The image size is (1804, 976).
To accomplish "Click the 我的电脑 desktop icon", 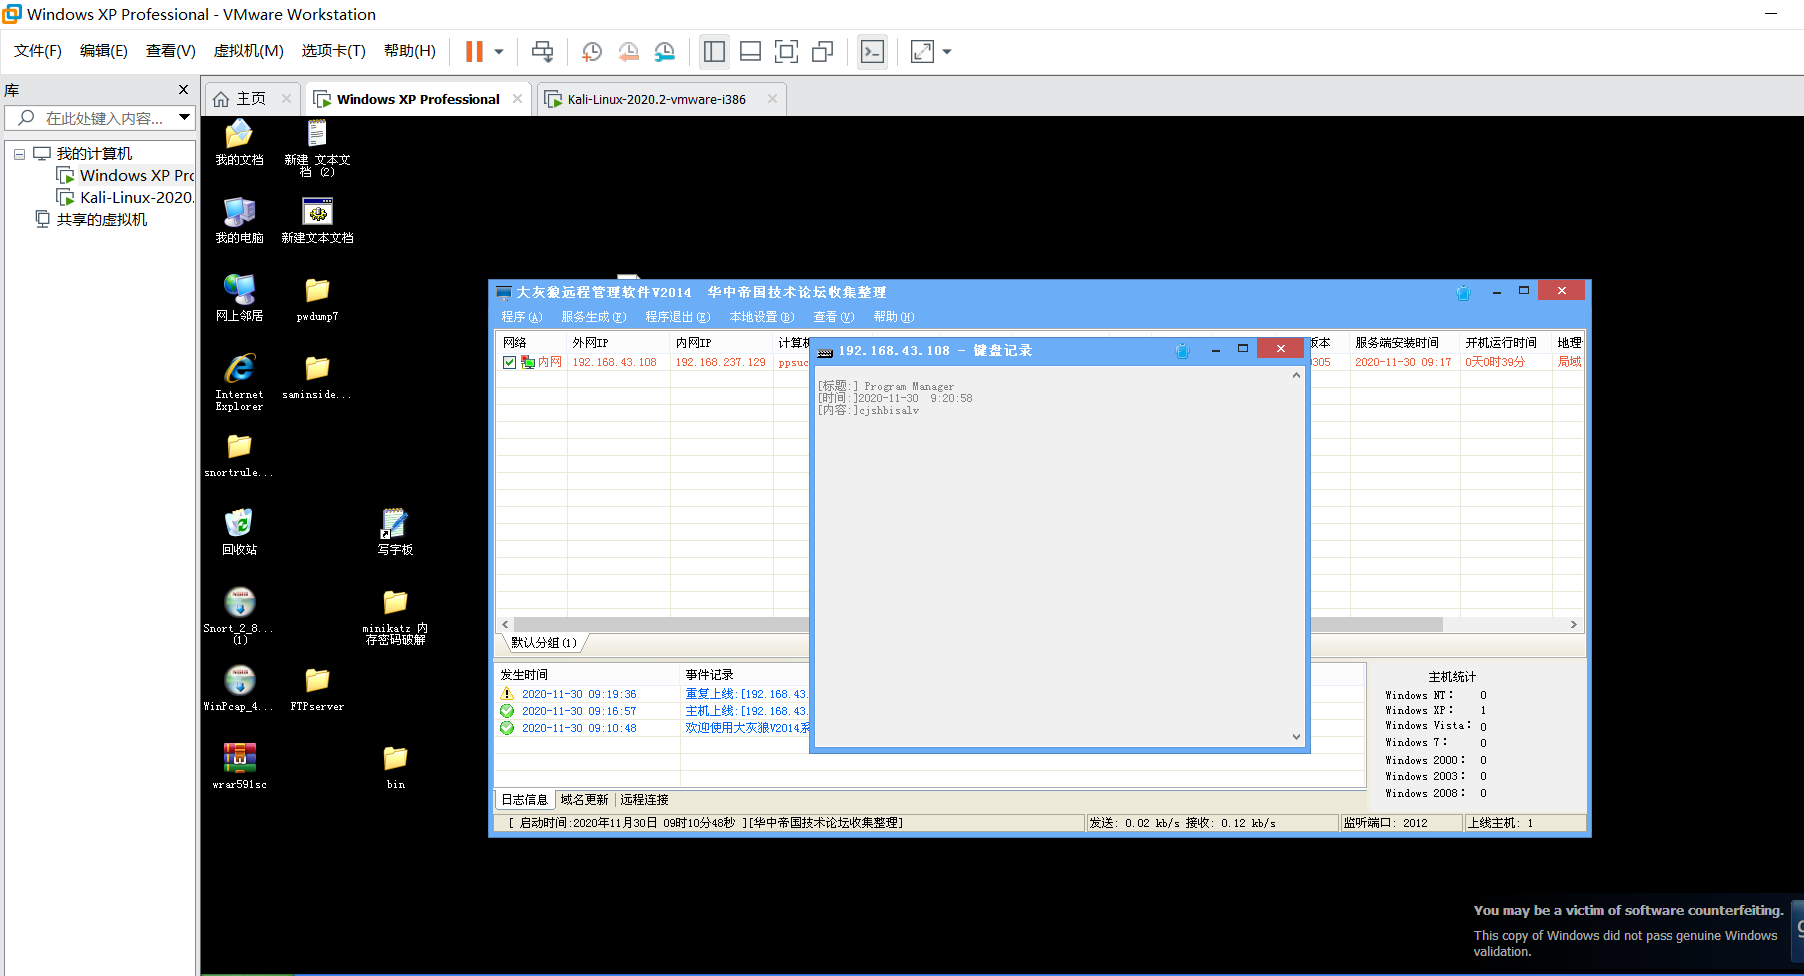I will [x=240, y=220].
